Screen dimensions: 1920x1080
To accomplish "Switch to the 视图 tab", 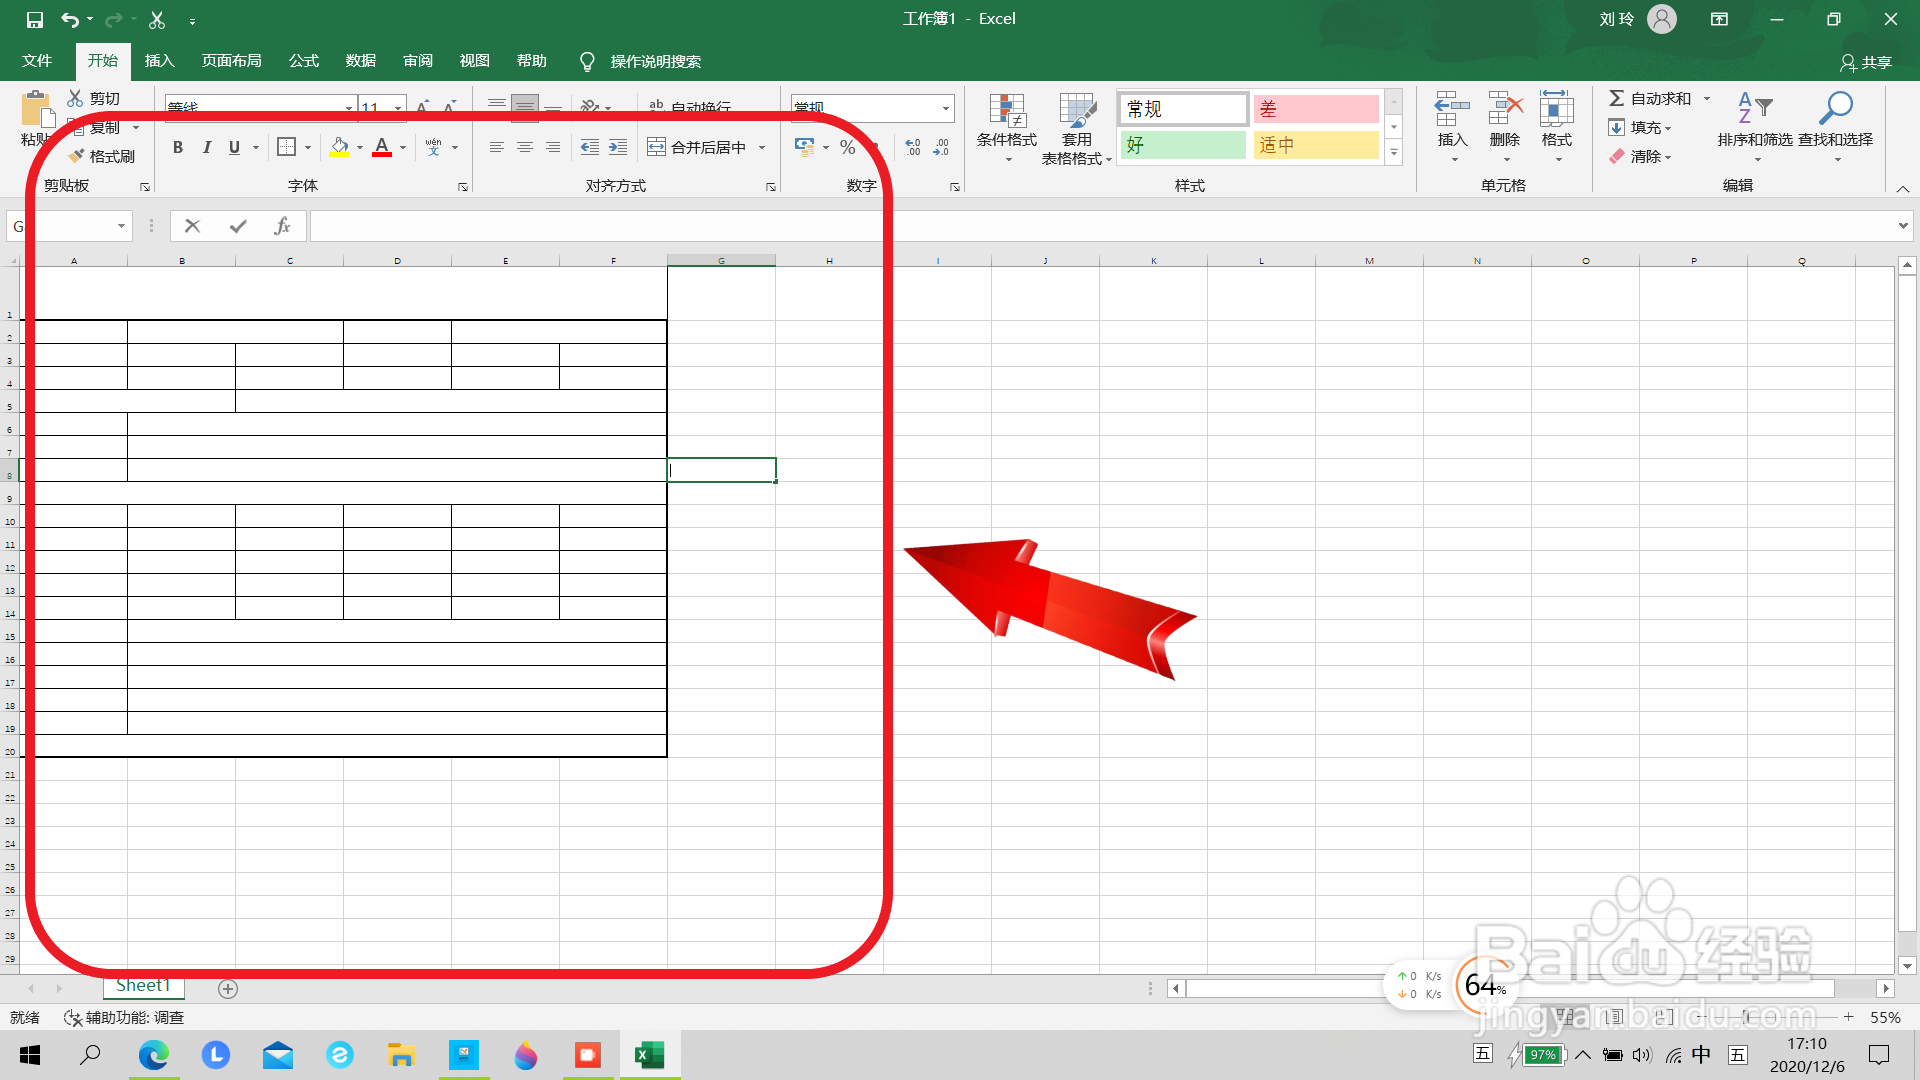I will point(474,61).
